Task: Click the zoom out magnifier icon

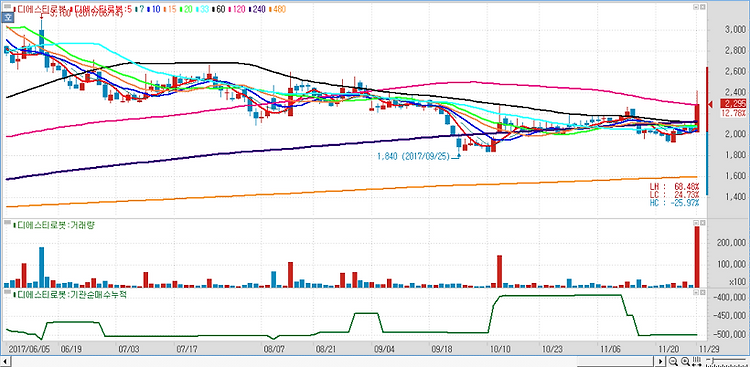Action: pyautogui.click(x=673, y=361)
